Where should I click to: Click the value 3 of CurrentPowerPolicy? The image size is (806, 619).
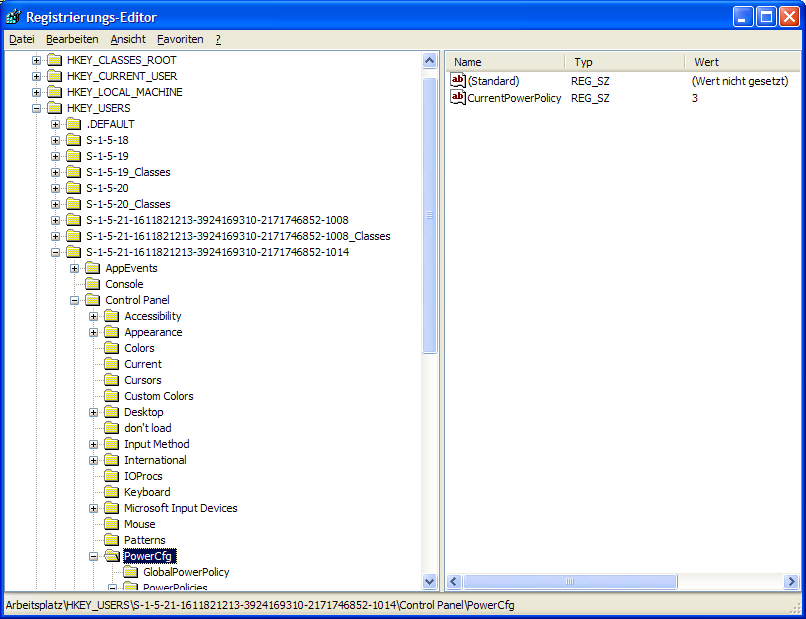tap(694, 98)
